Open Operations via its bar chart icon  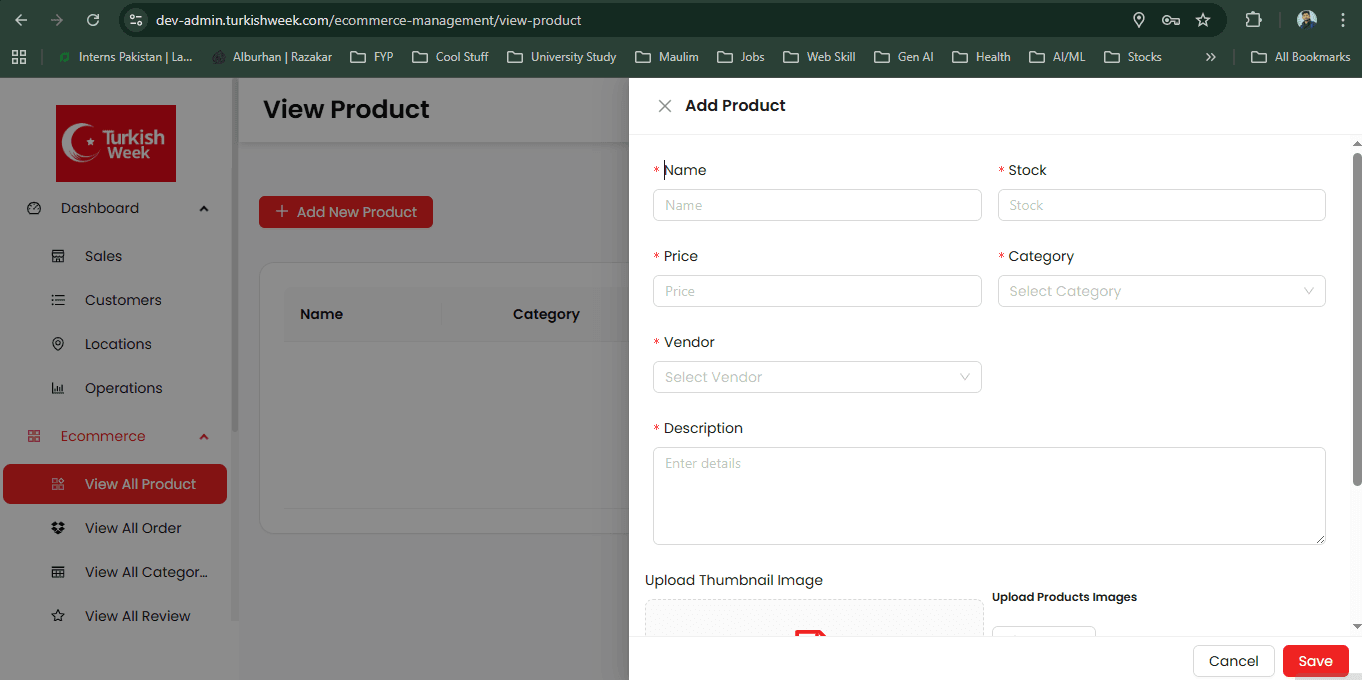(58, 388)
